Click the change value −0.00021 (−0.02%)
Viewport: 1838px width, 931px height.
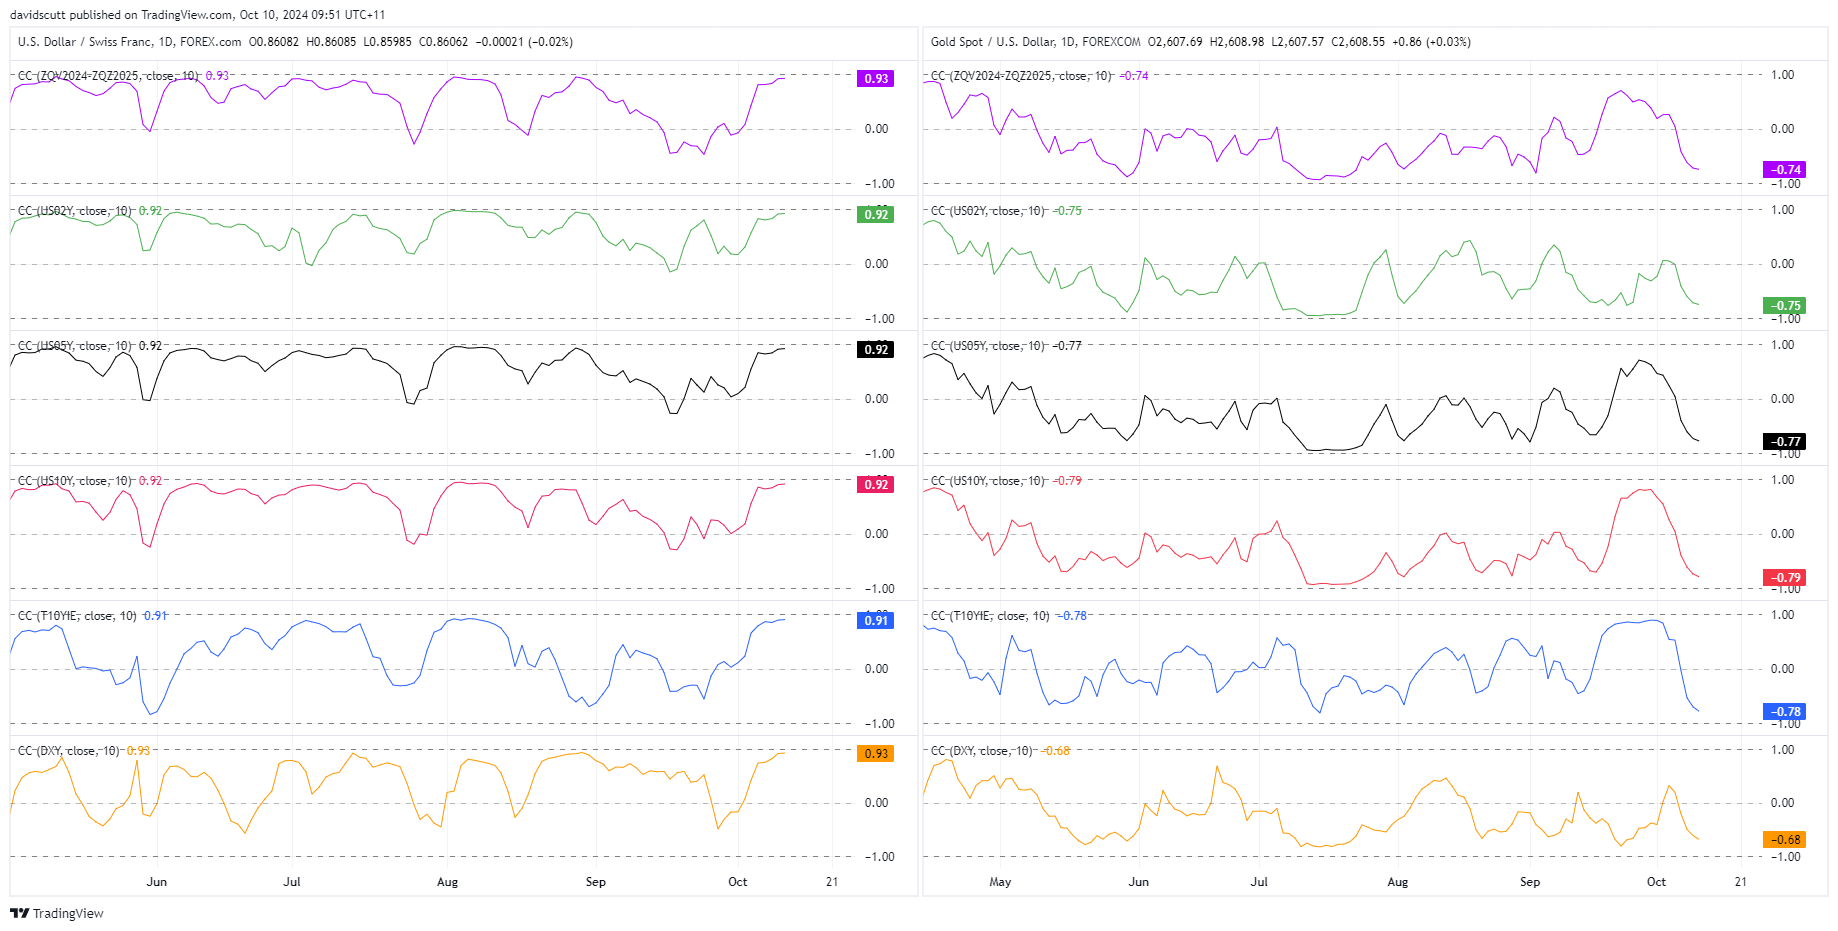(x=524, y=42)
